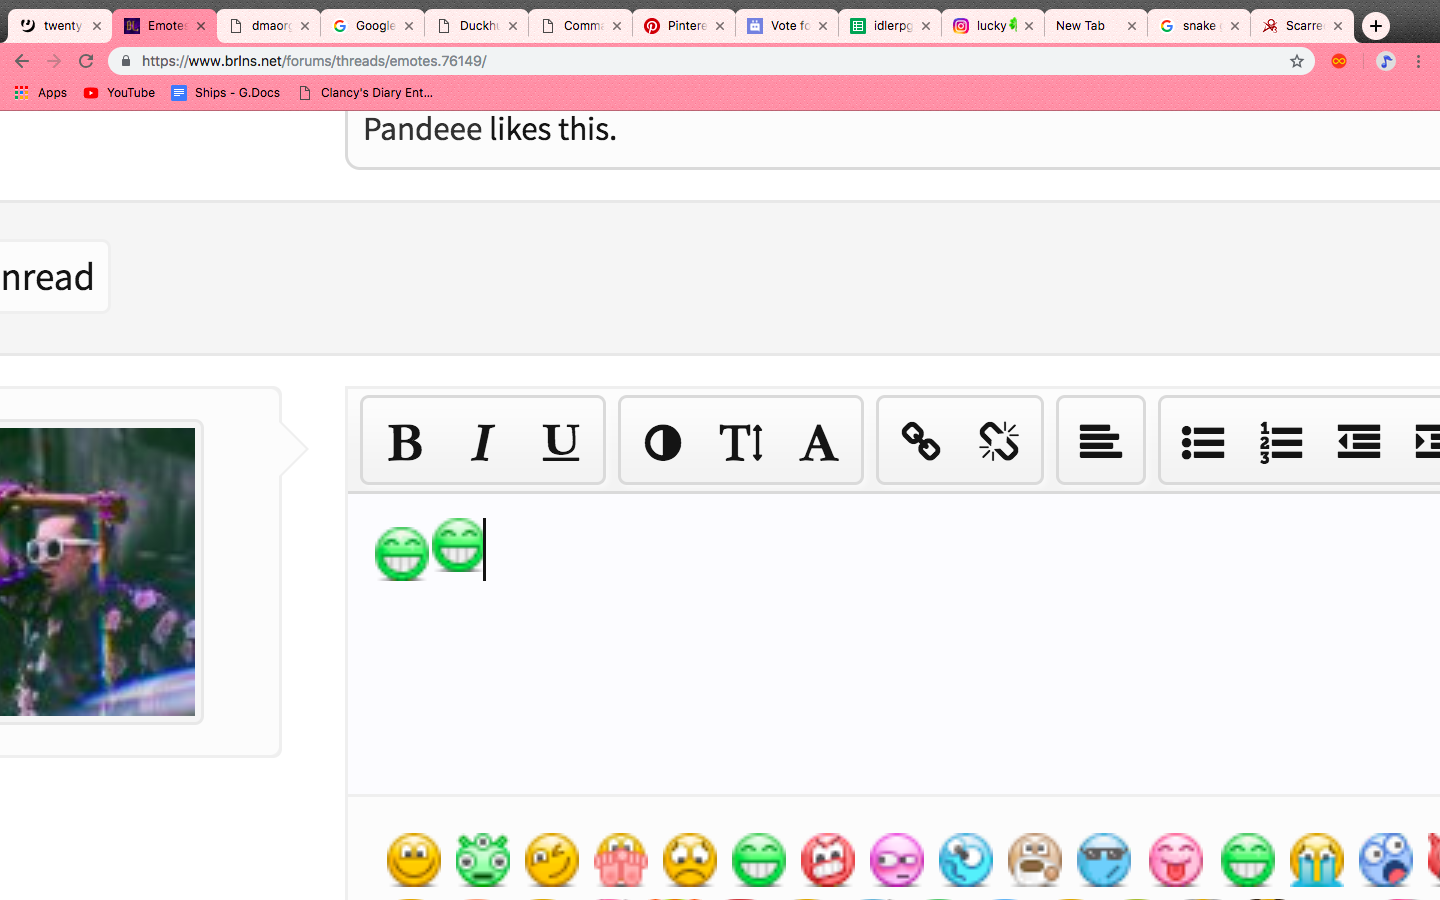Close the Emotes browser tab
The width and height of the screenshot is (1440, 900).
point(201,26)
